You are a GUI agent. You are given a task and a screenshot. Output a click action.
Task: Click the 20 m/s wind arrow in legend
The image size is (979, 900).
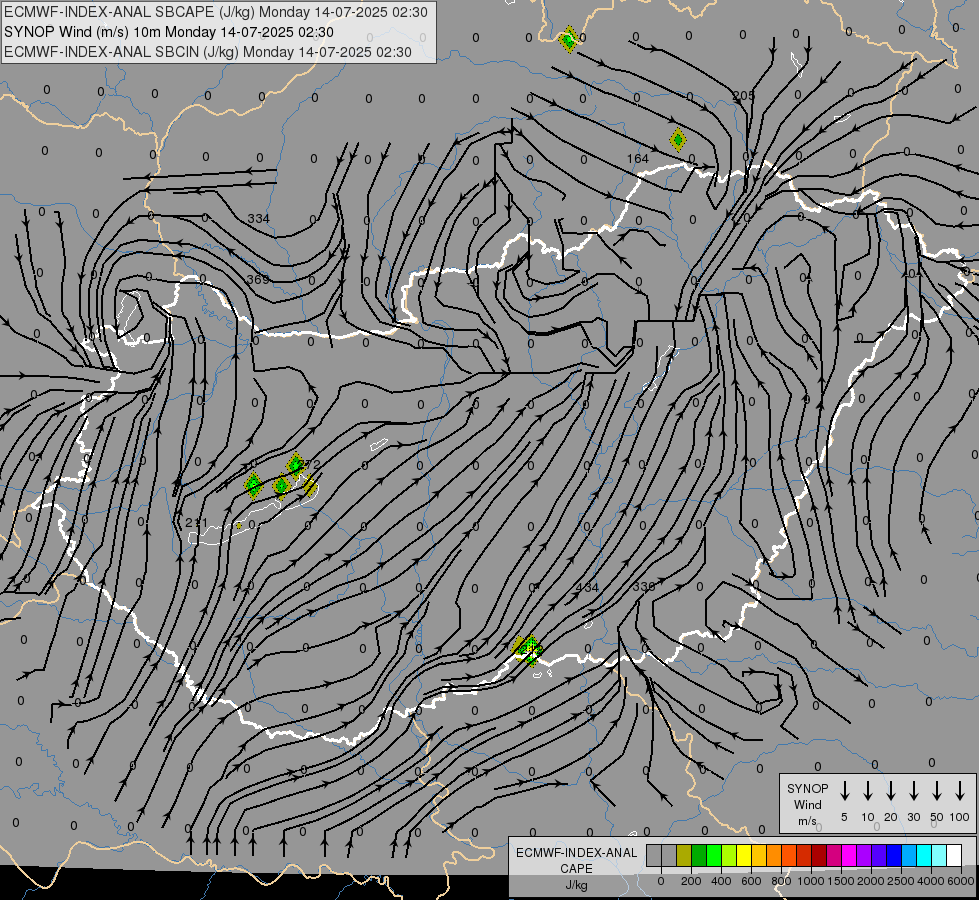(x=890, y=791)
